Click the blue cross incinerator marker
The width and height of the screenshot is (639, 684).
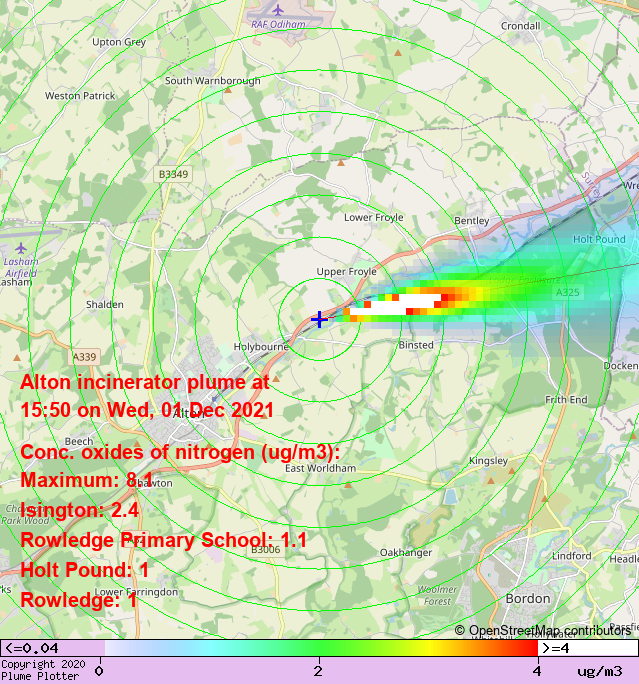point(319,319)
